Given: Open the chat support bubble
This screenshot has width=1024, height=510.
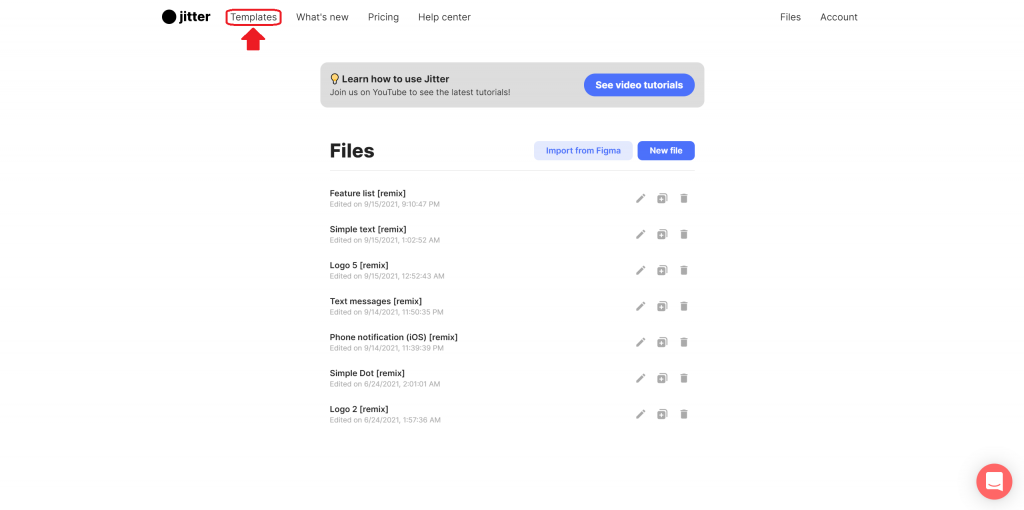Looking at the screenshot, I should (994, 481).
